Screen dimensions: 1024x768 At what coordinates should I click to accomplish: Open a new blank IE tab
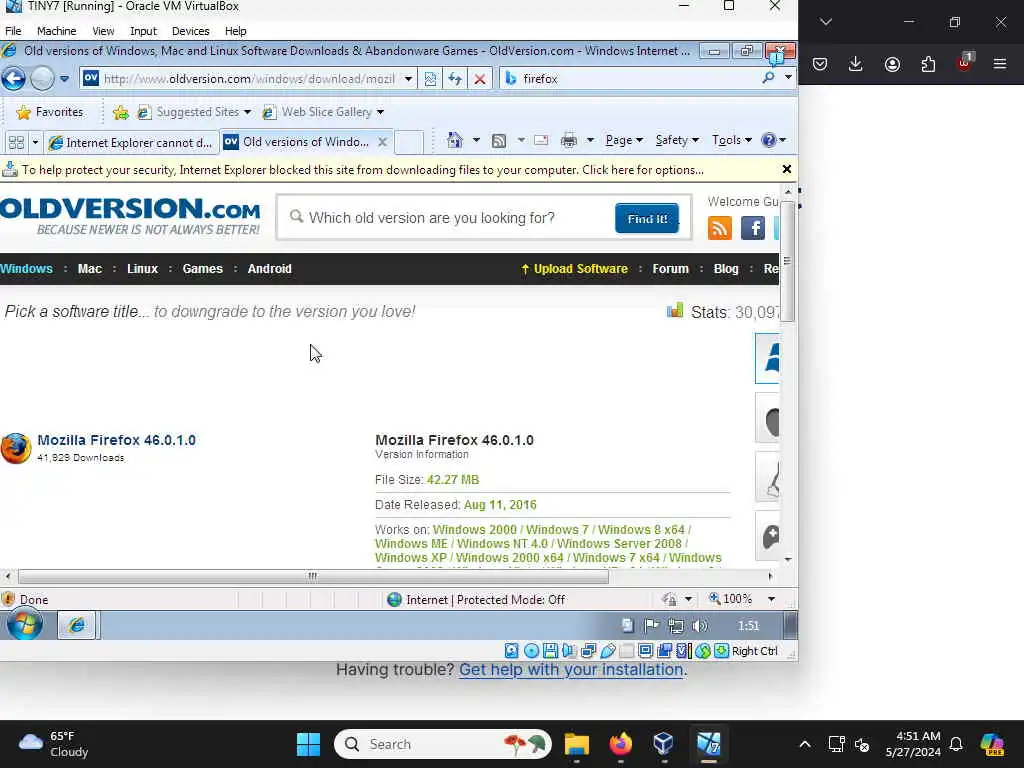[409, 142]
